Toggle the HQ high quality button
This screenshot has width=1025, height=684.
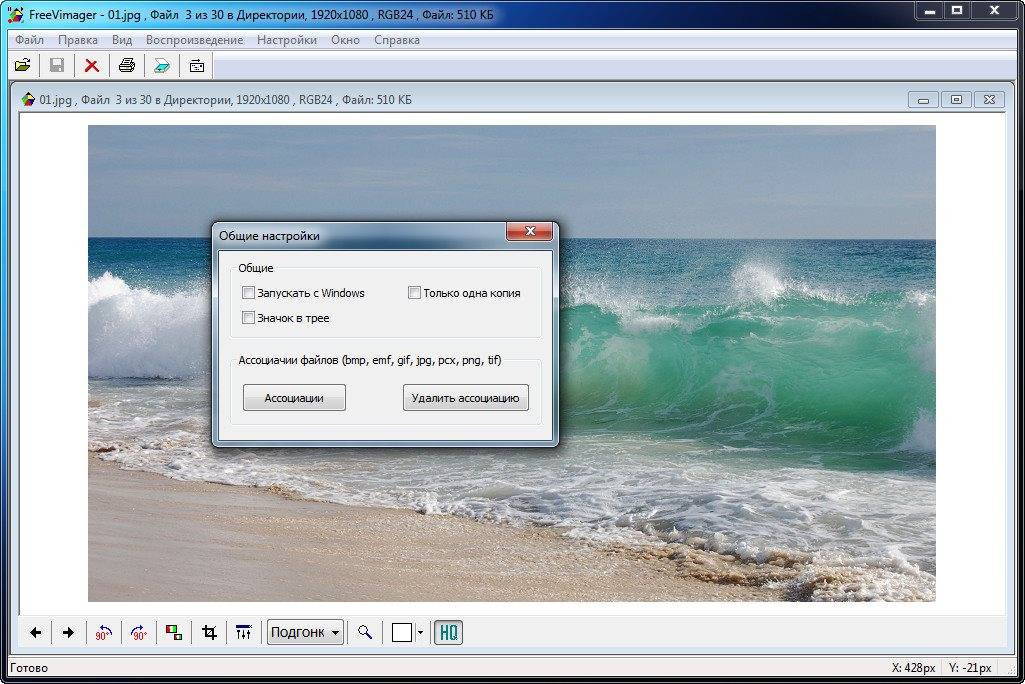[448, 632]
